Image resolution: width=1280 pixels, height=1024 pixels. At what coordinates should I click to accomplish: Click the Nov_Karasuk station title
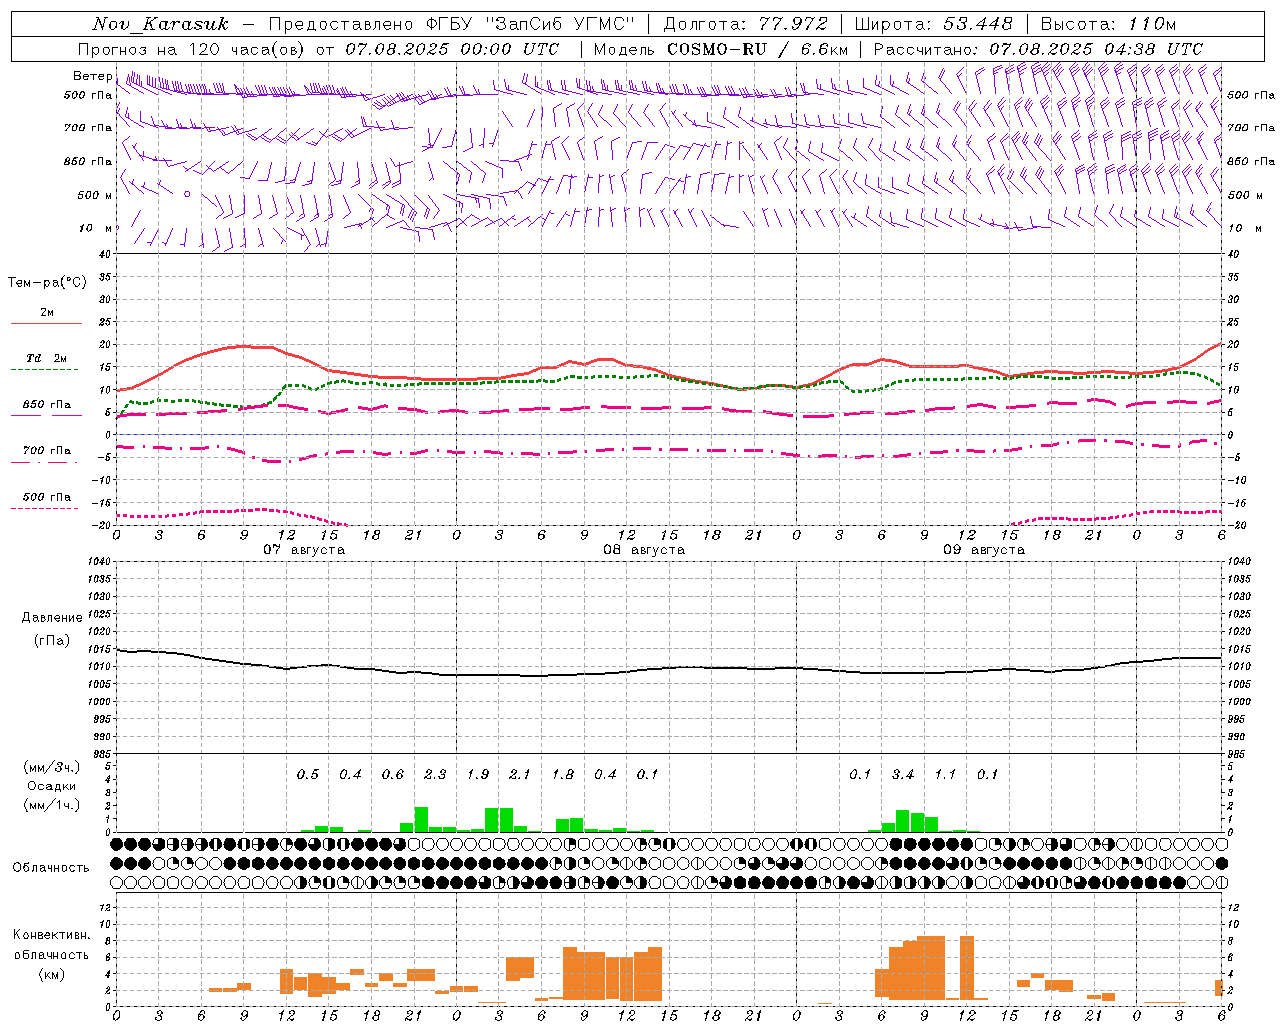point(160,24)
